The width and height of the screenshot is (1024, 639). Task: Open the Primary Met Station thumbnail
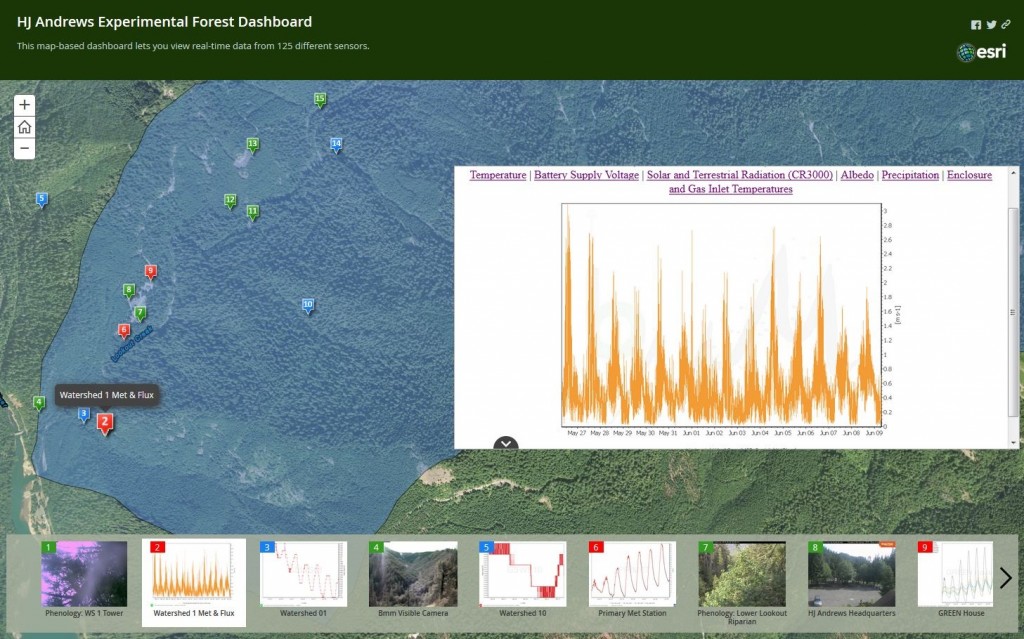pos(632,575)
